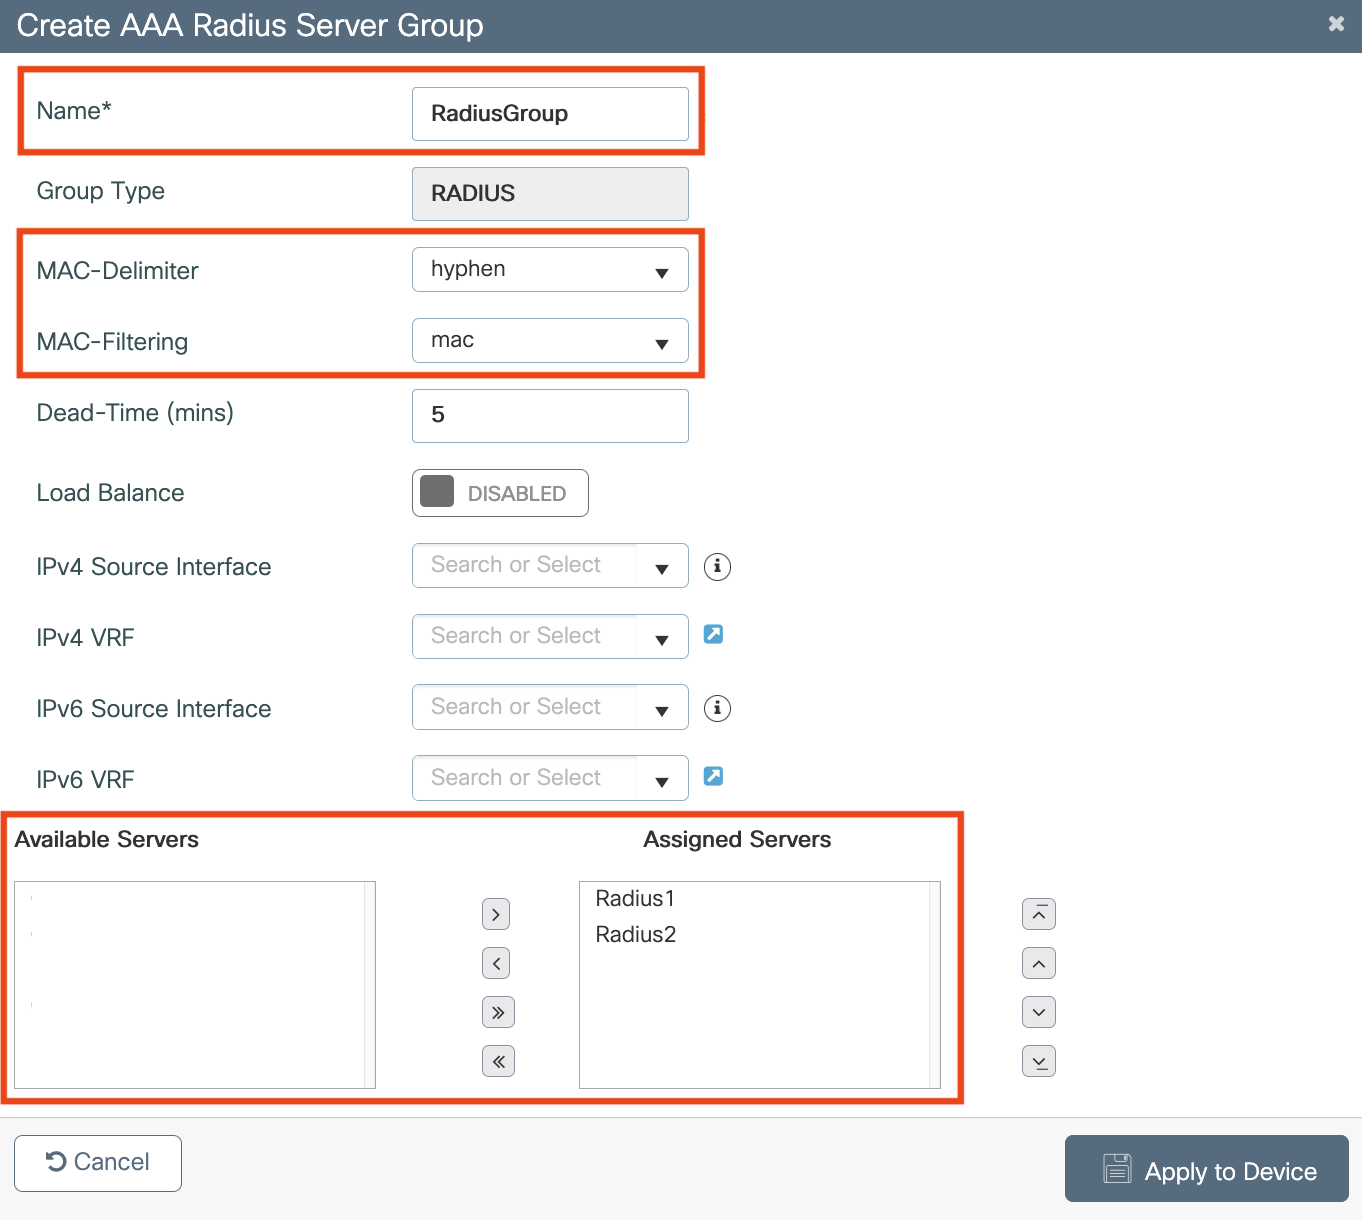1362x1220 pixels.
Task: Move selected server to Assigned Servers
Action: pyautogui.click(x=497, y=914)
